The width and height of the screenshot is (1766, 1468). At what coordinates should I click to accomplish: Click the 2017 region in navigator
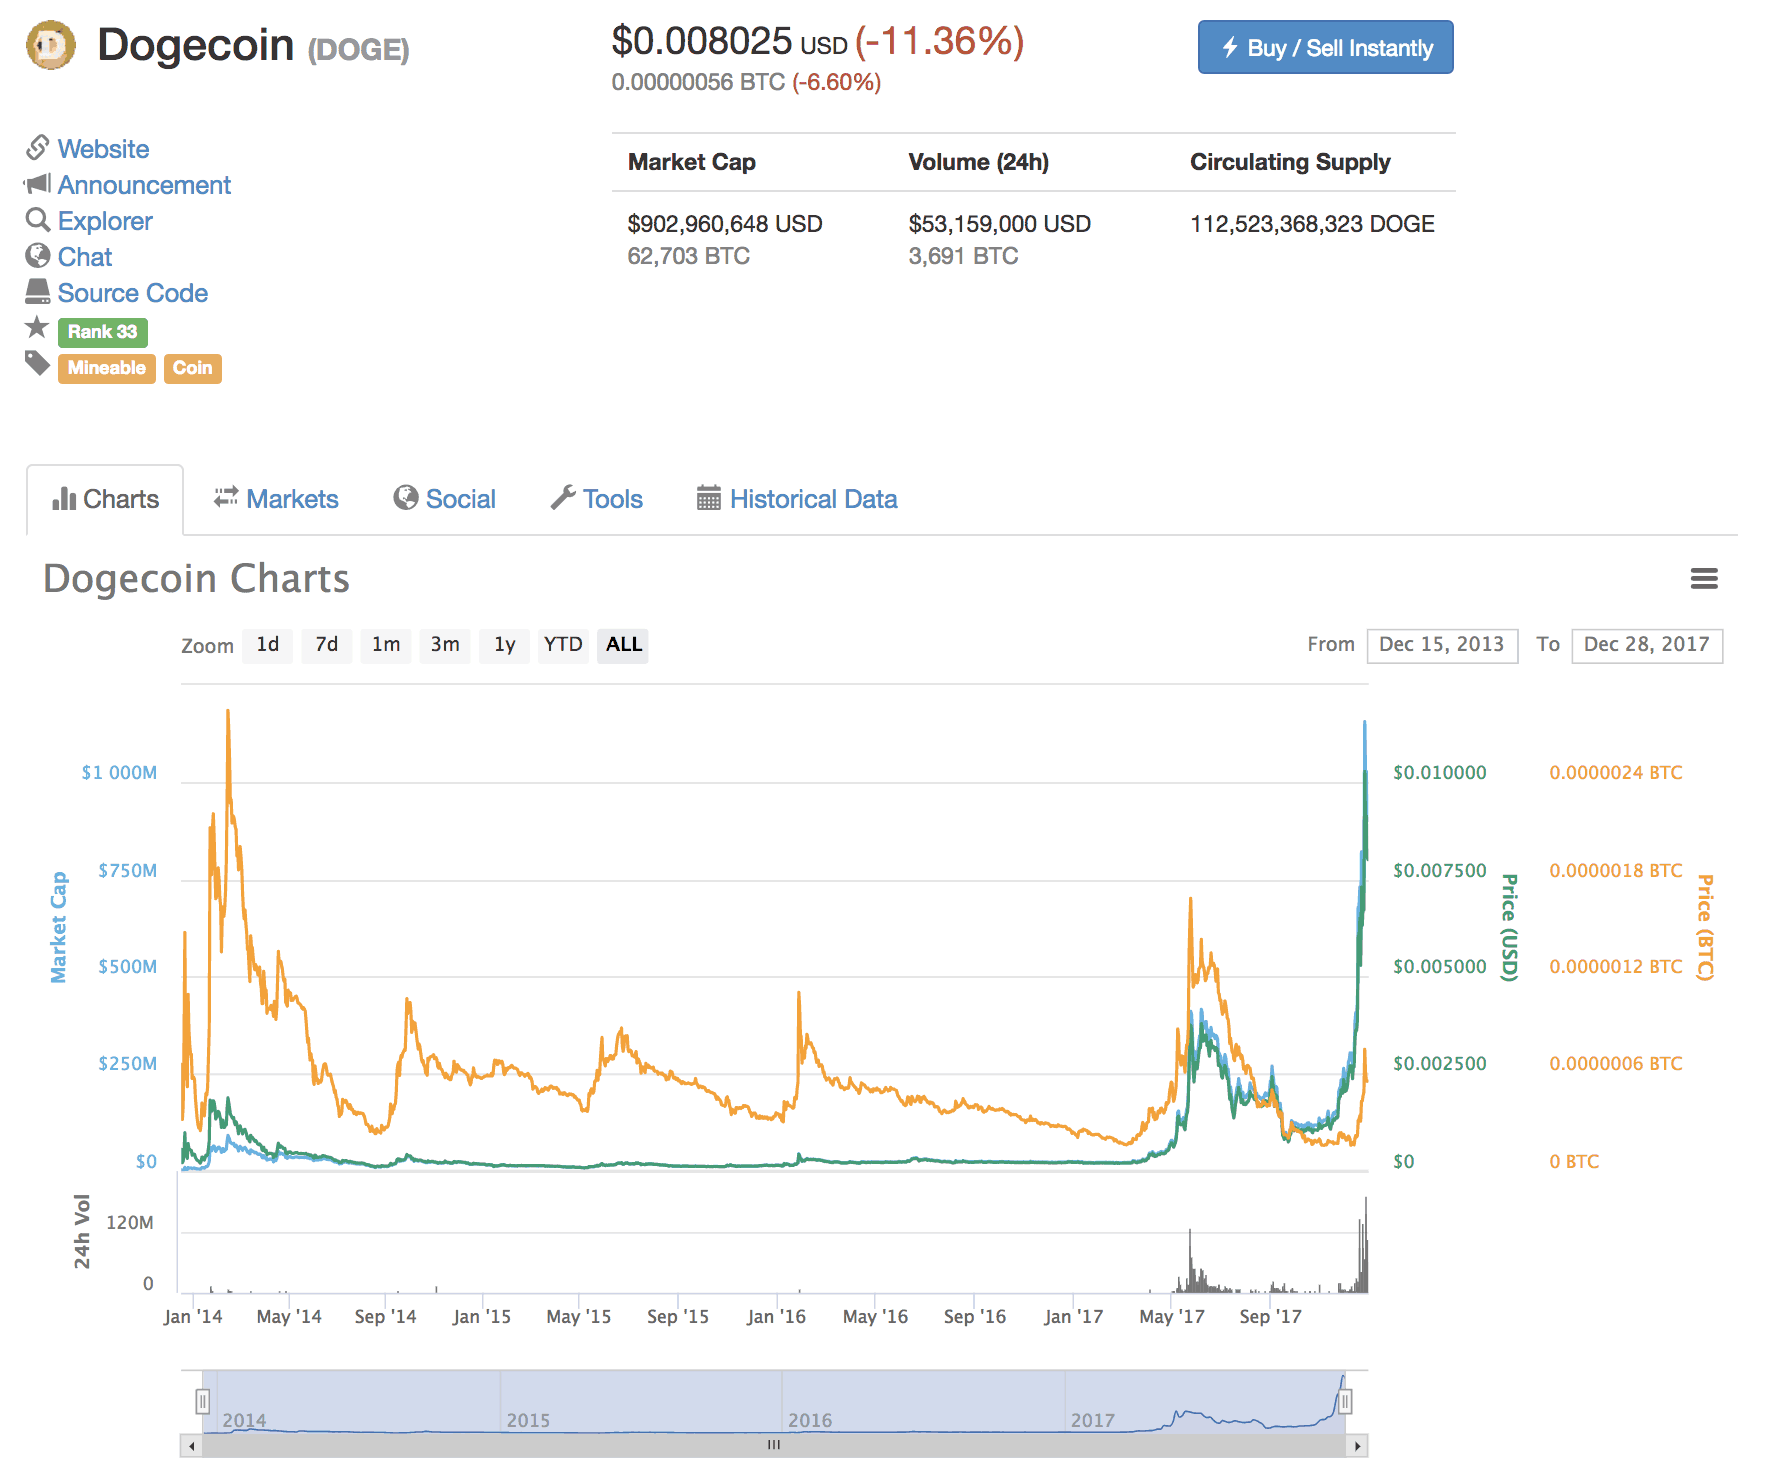pyautogui.click(x=1093, y=1420)
